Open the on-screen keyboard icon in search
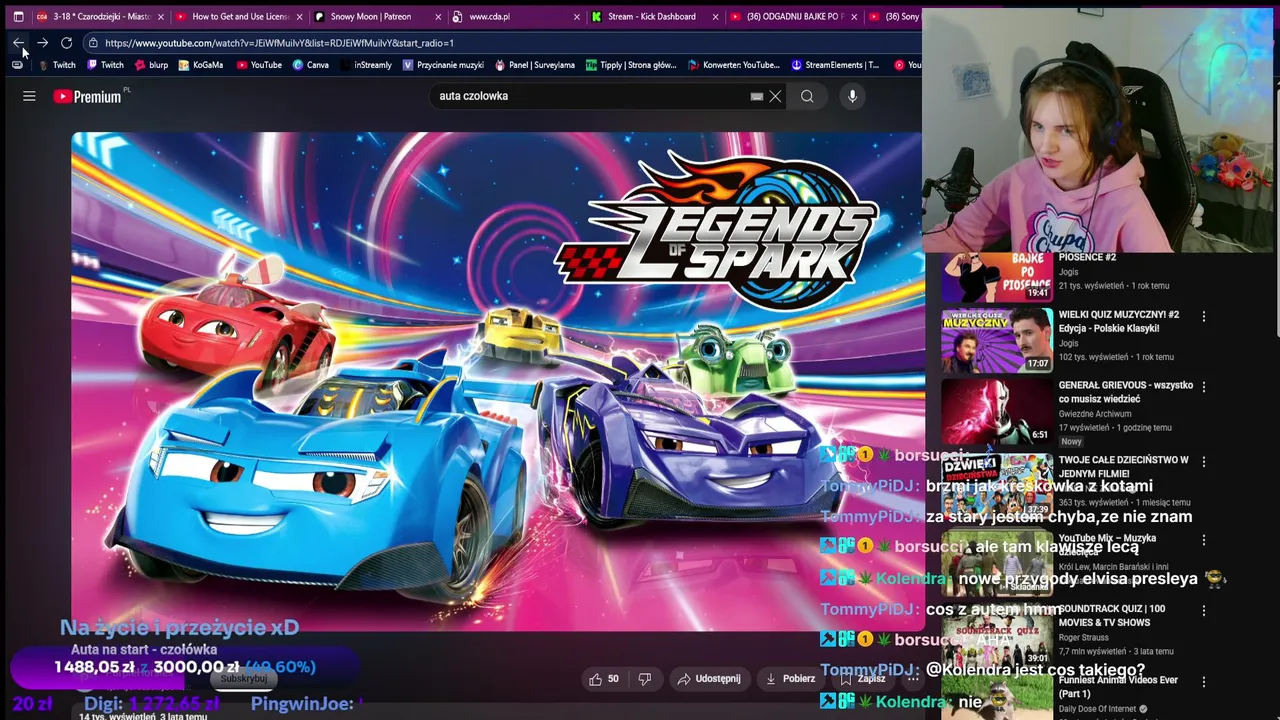 (x=757, y=96)
